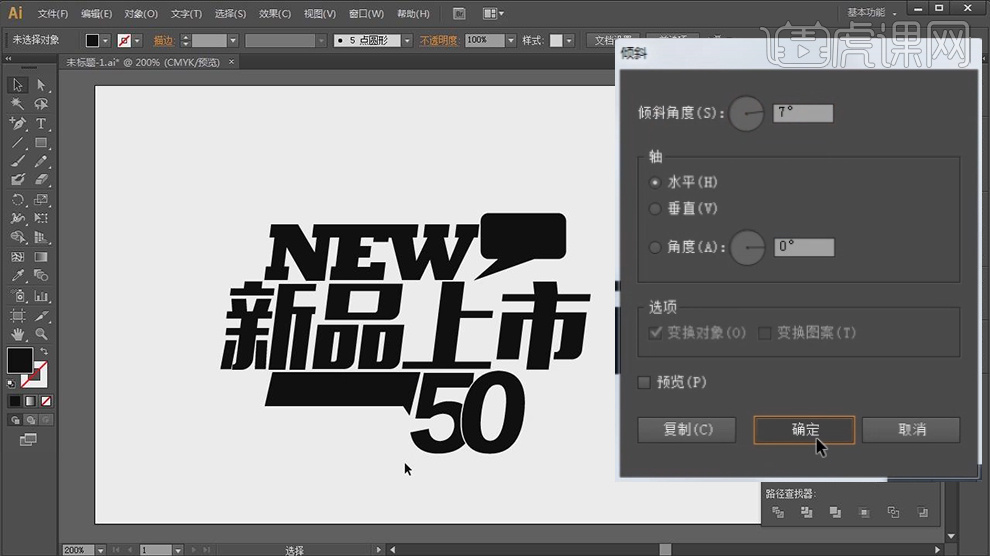Open the 对象(O) menu

point(141,14)
